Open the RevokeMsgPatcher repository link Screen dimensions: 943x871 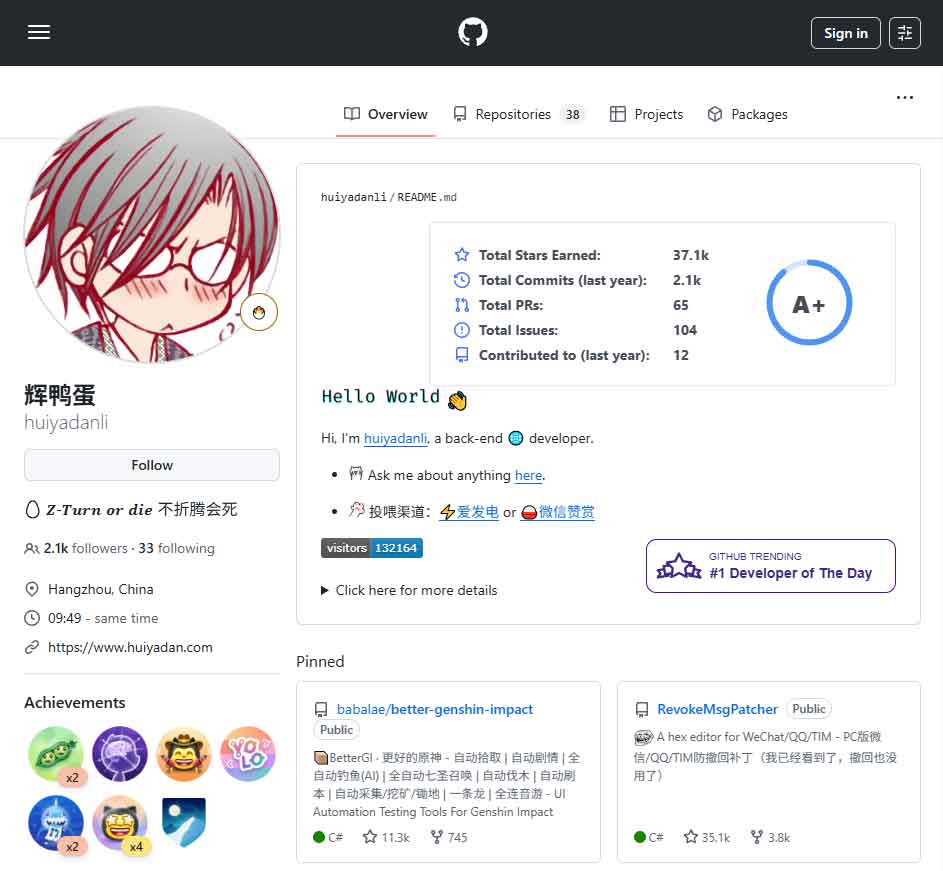[x=717, y=709]
